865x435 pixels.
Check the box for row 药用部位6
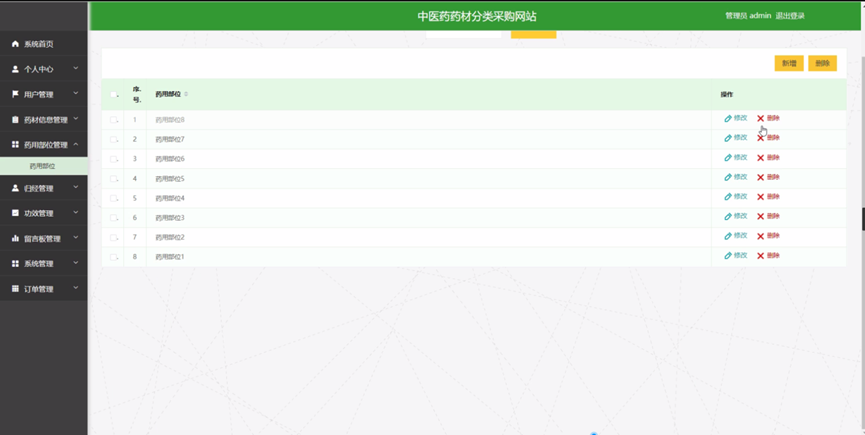(x=113, y=159)
